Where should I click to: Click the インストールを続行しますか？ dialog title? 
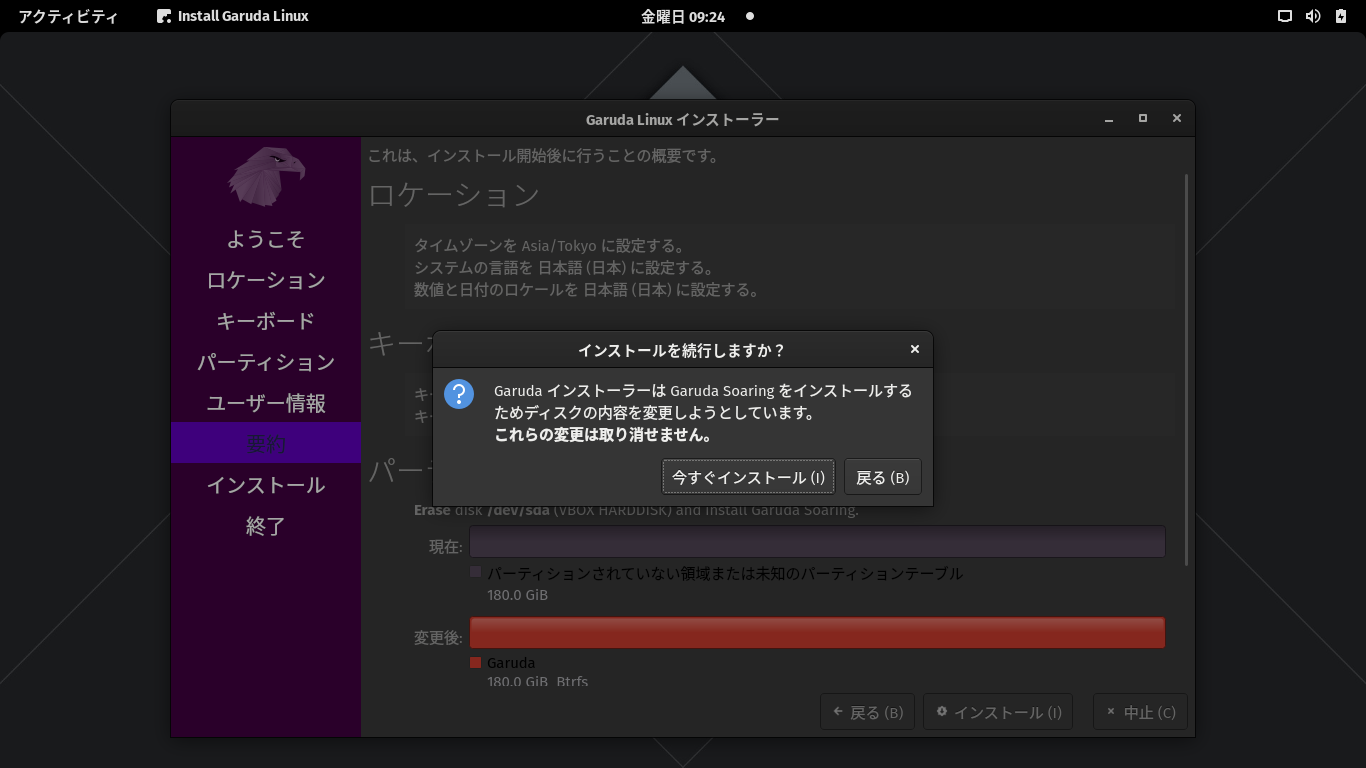[x=682, y=350]
